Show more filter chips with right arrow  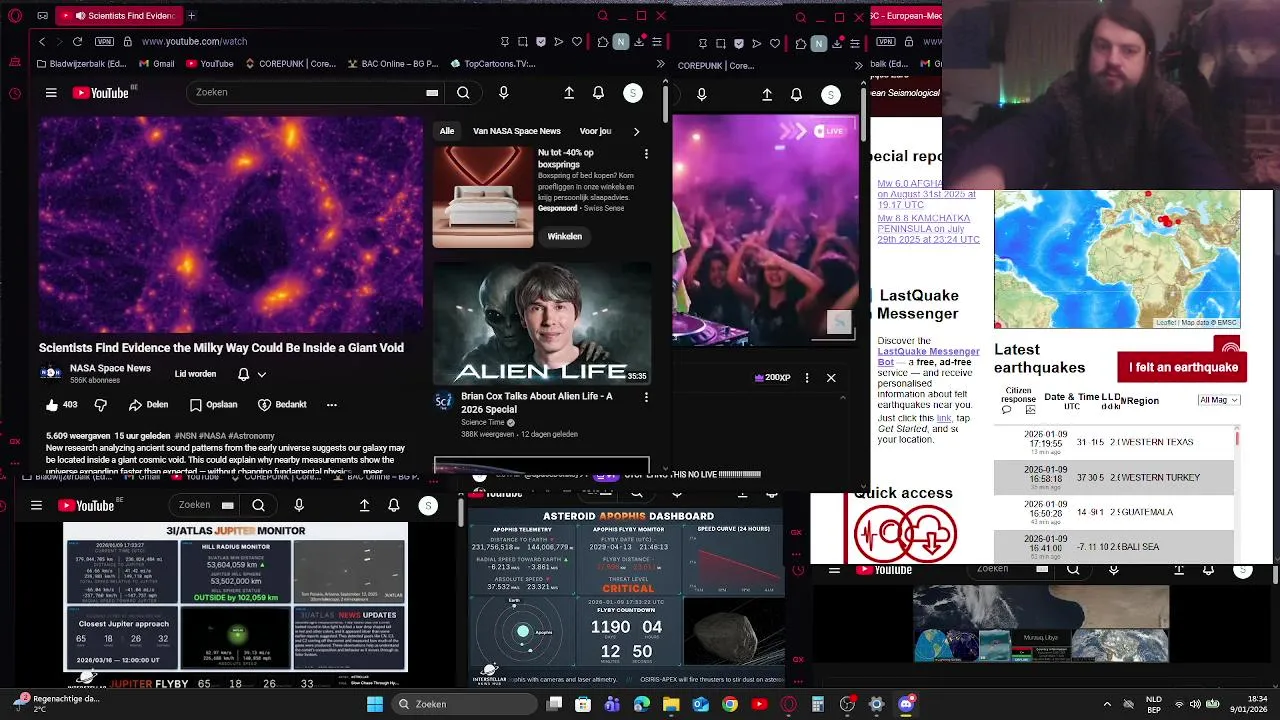click(x=636, y=131)
